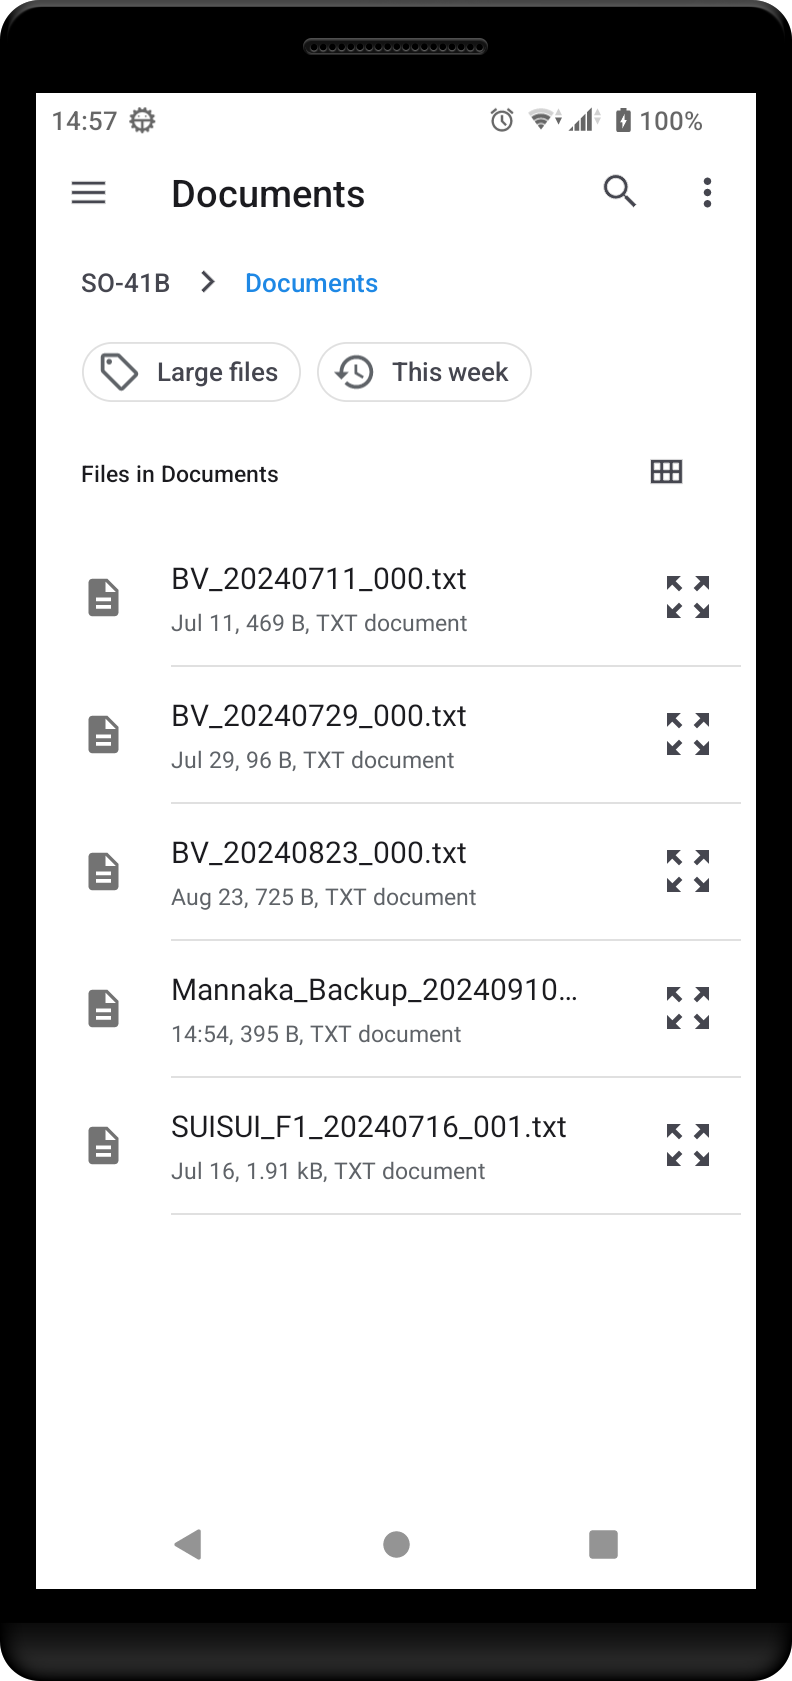Tap the search magnifier icon
792x1681 pixels.
(619, 191)
